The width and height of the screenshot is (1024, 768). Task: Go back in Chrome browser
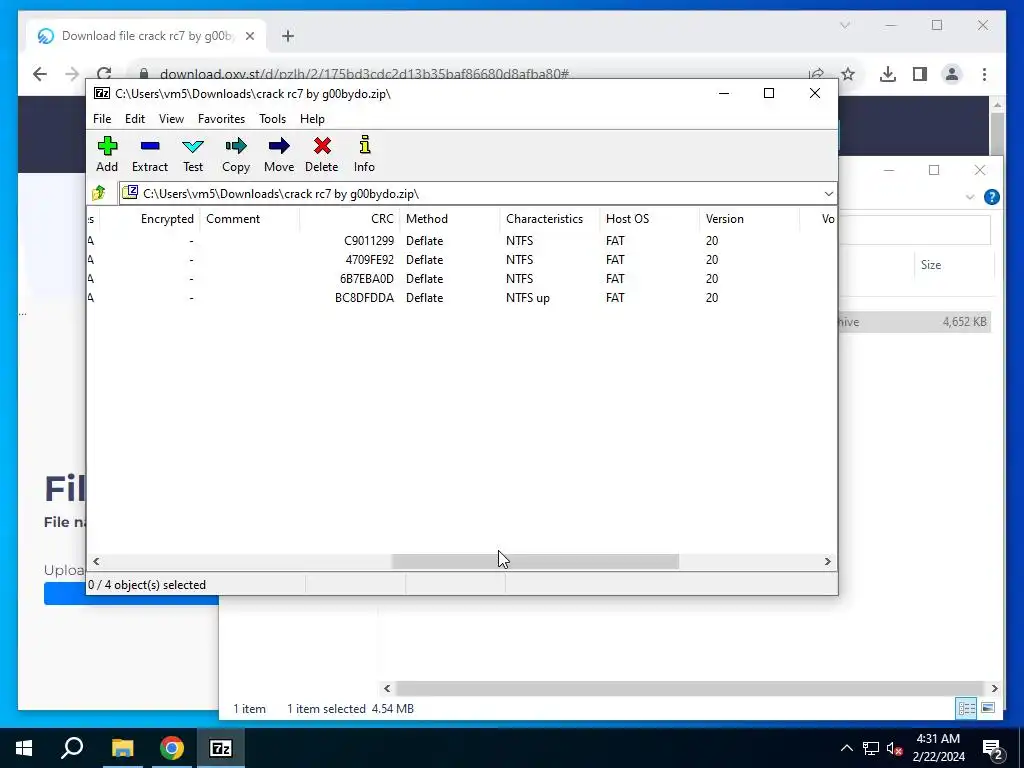pos(40,74)
